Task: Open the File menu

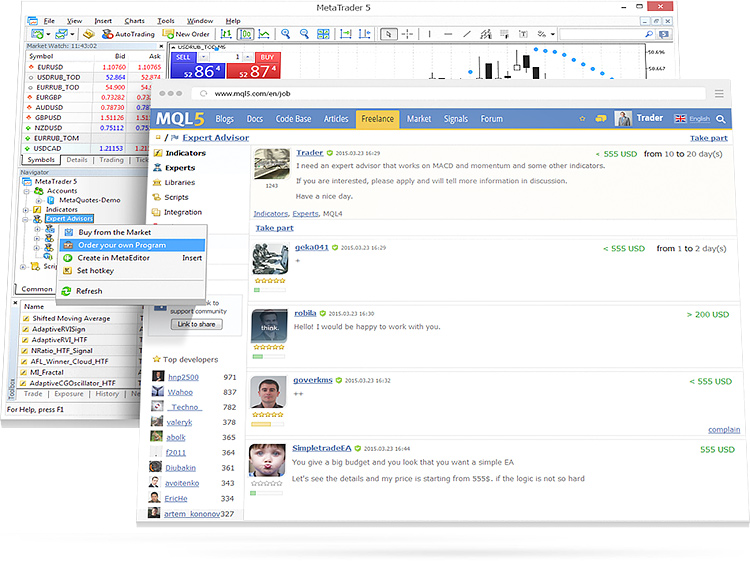Action: tap(49, 21)
